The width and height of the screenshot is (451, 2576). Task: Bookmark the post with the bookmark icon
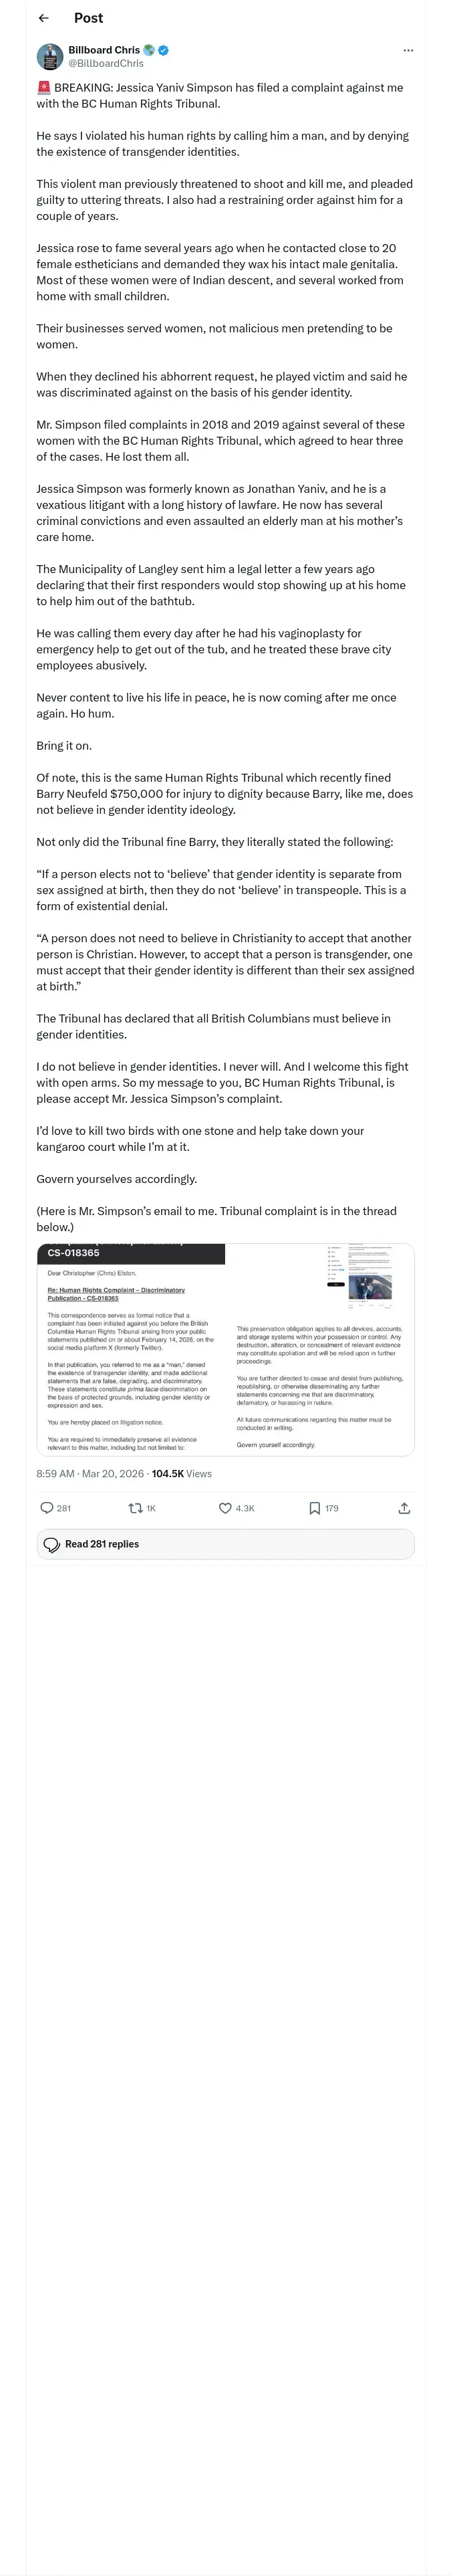tap(314, 1508)
